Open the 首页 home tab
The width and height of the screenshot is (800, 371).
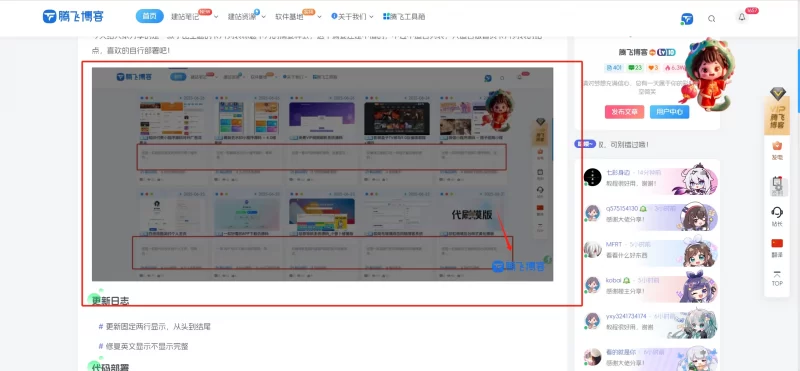point(149,16)
